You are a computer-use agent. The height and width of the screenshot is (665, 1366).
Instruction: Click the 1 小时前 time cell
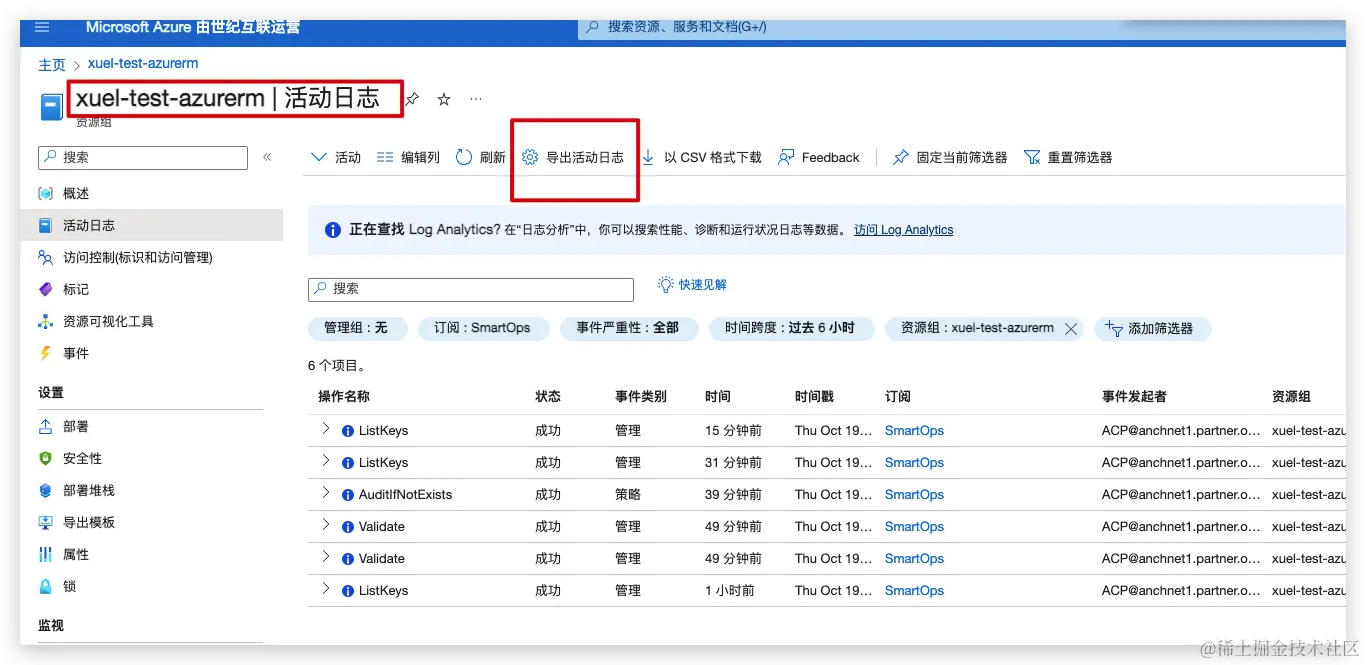[730, 590]
